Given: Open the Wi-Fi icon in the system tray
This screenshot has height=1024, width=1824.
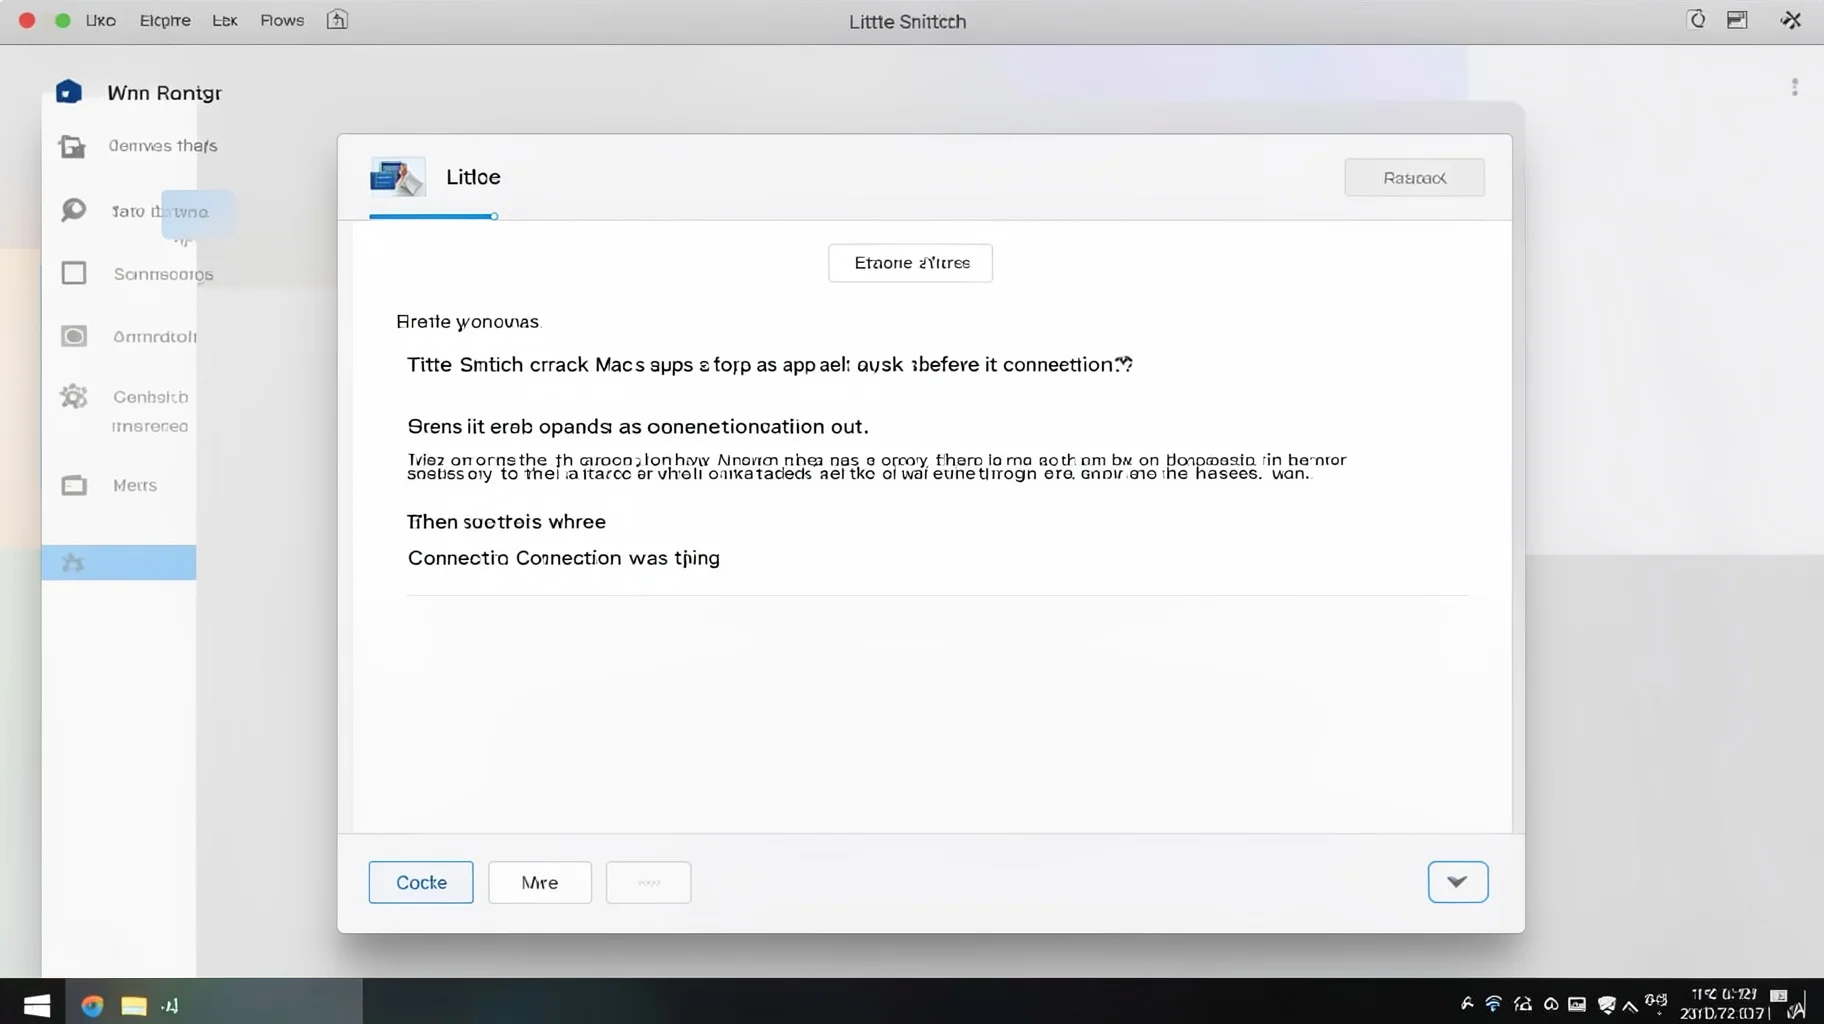Looking at the screenshot, I should (x=1493, y=1004).
